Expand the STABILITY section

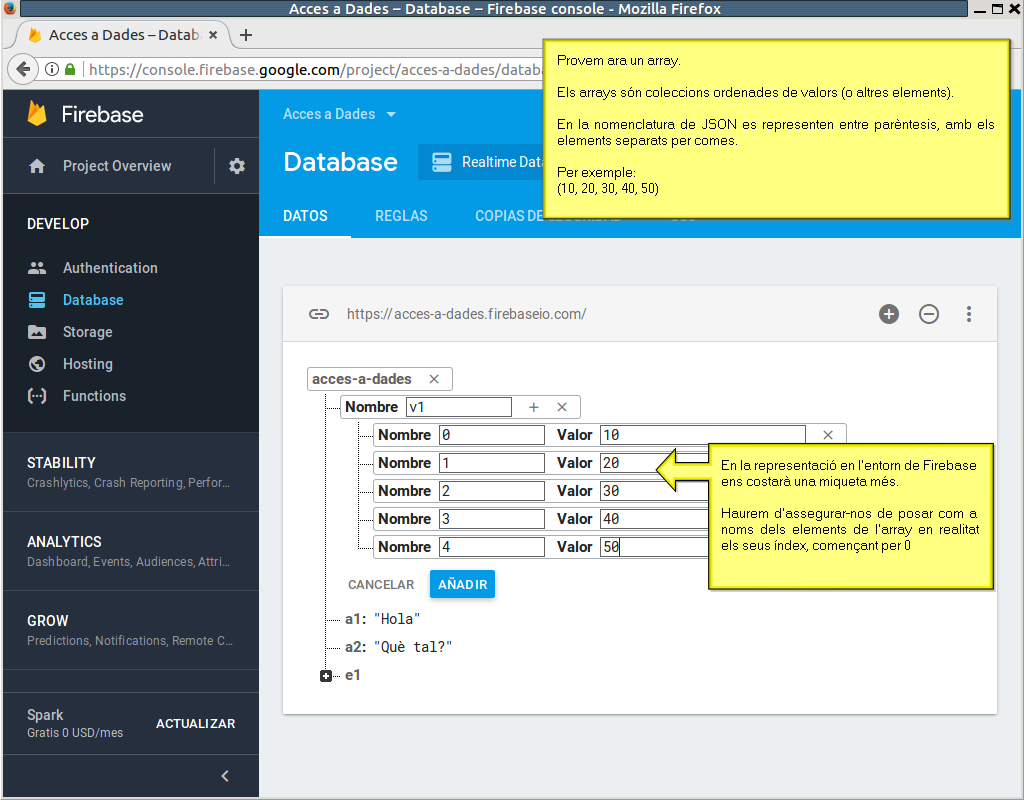click(131, 472)
